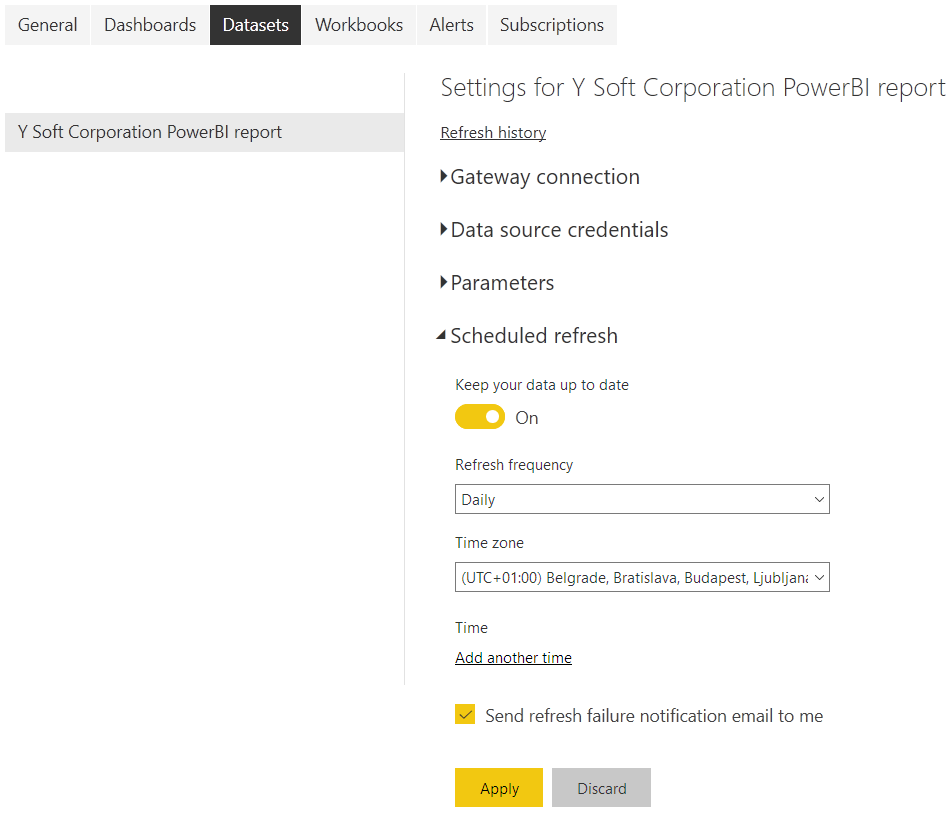Click Add another time link
This screenshot has width=952, height=815.
pyautogui.click(x=514, y=658)
